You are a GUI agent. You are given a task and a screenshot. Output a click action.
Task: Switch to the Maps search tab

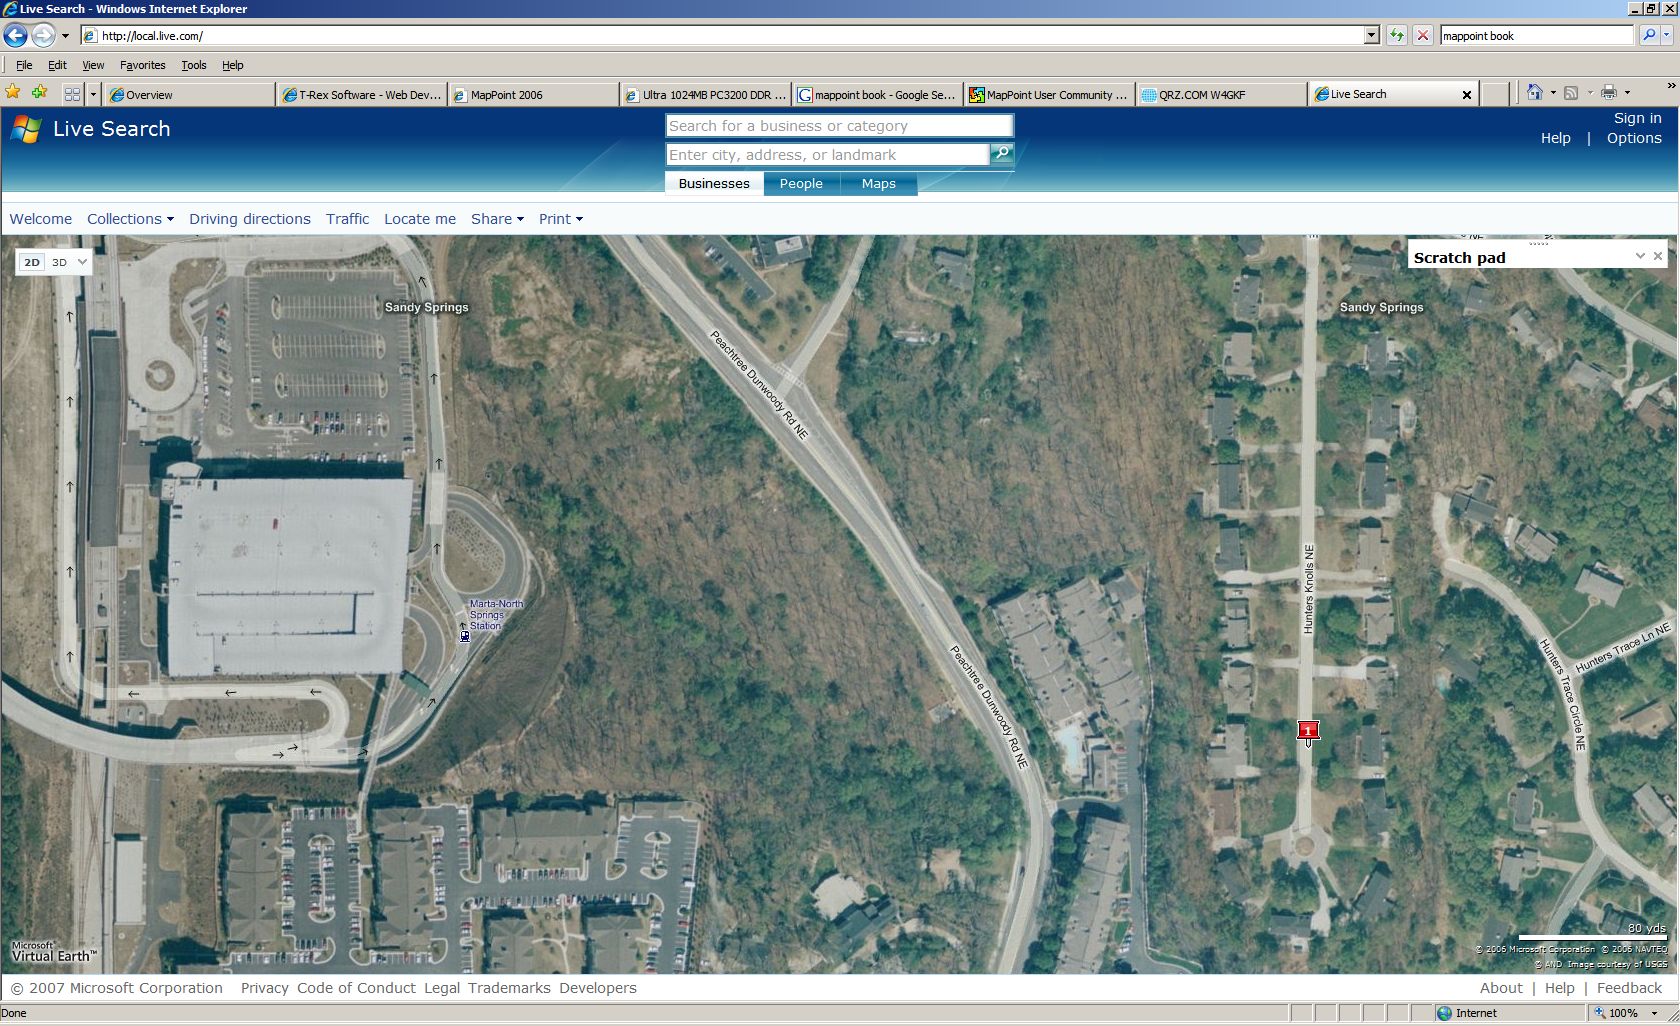878,184
